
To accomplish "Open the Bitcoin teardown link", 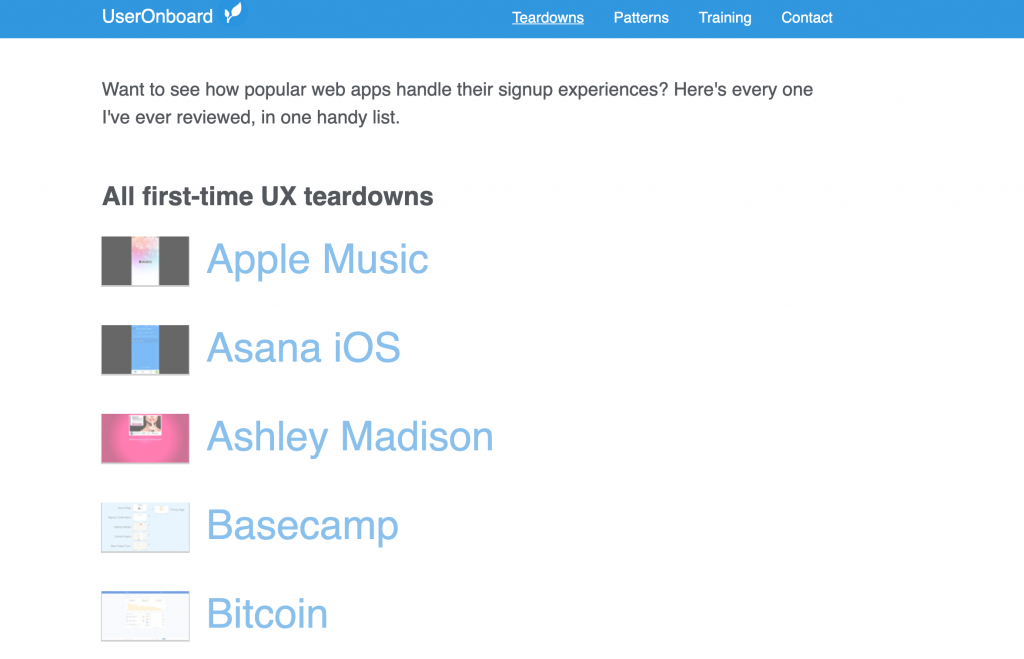I will [267, 614].
